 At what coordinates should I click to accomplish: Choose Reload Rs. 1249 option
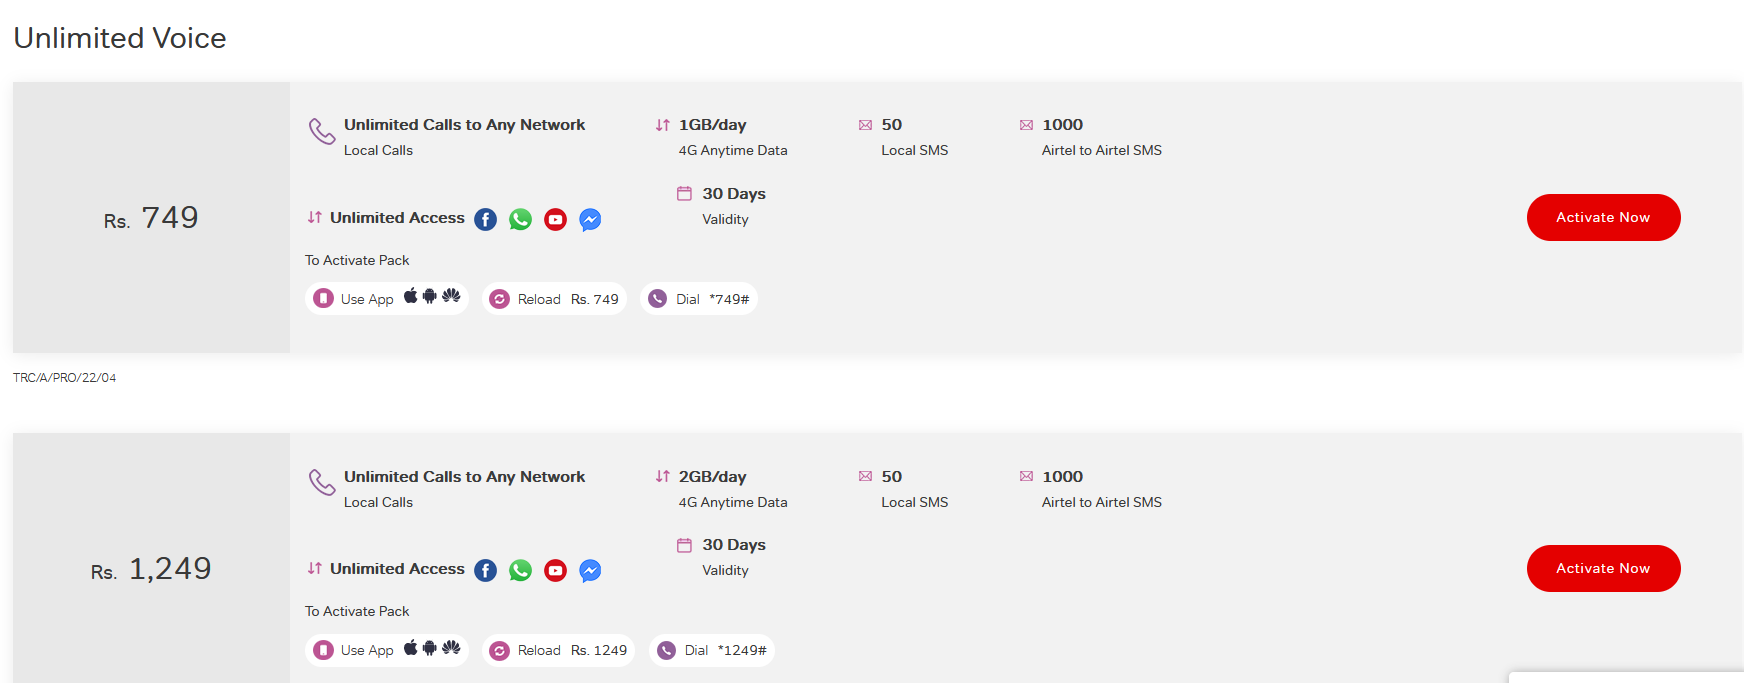[559, 650]
